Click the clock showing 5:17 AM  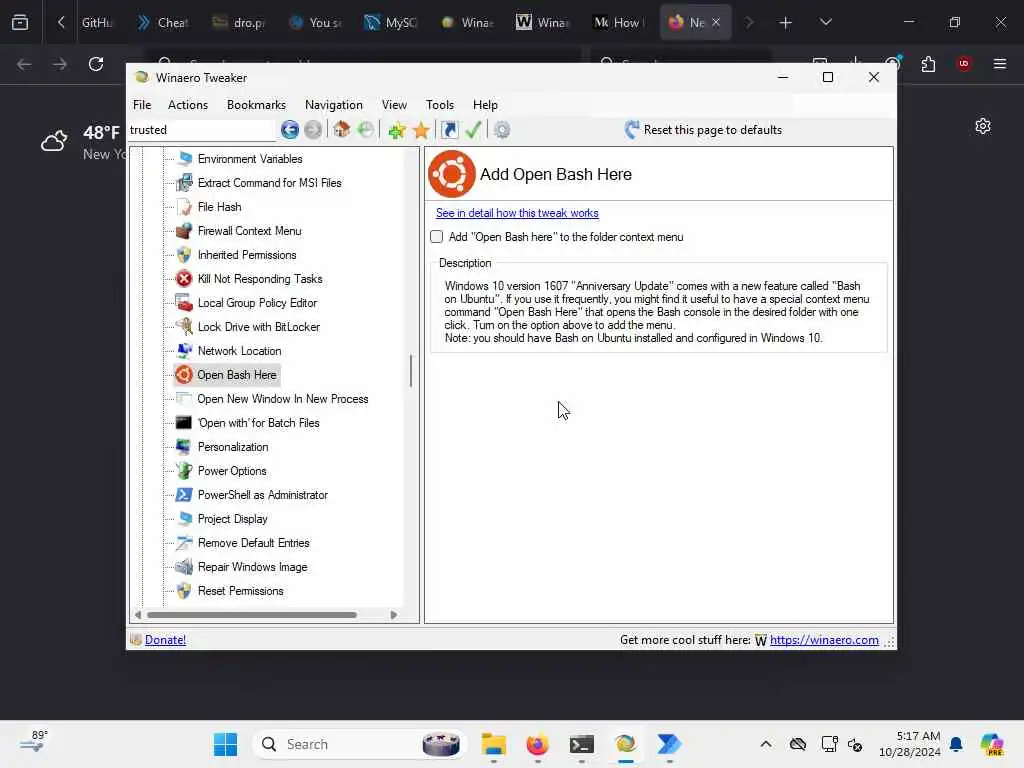(x=910, y=744)
